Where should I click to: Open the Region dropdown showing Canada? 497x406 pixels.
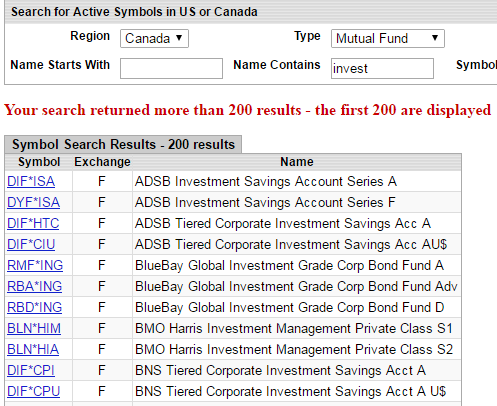154,39
